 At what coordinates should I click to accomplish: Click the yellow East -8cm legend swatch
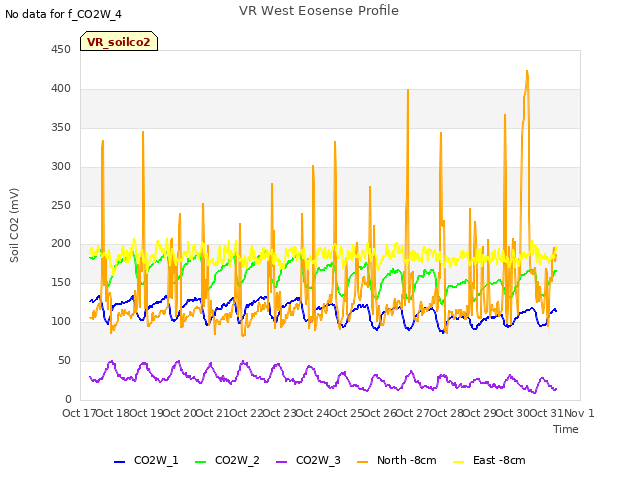(x=459, y=461)
